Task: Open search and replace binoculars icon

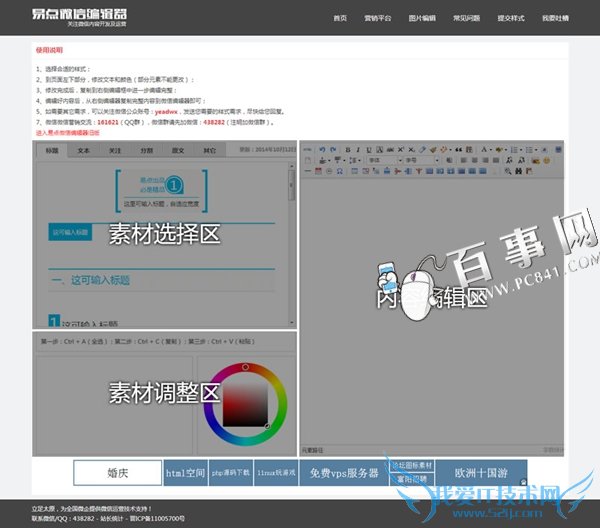Action: click(x=518, y=171)
